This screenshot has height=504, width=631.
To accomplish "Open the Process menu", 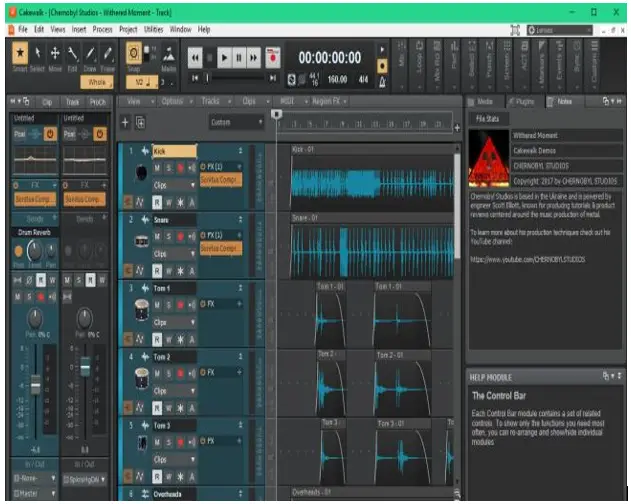I will tap(102, 30).
